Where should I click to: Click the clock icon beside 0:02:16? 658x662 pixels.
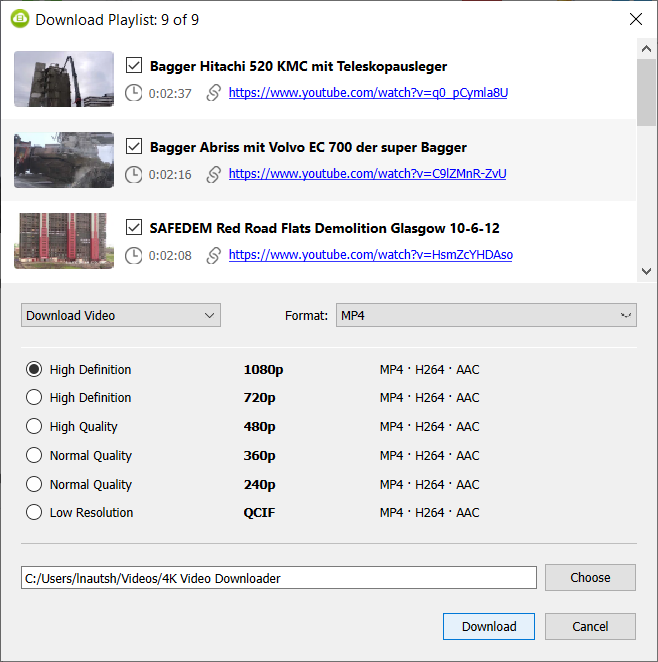(134, 174)
